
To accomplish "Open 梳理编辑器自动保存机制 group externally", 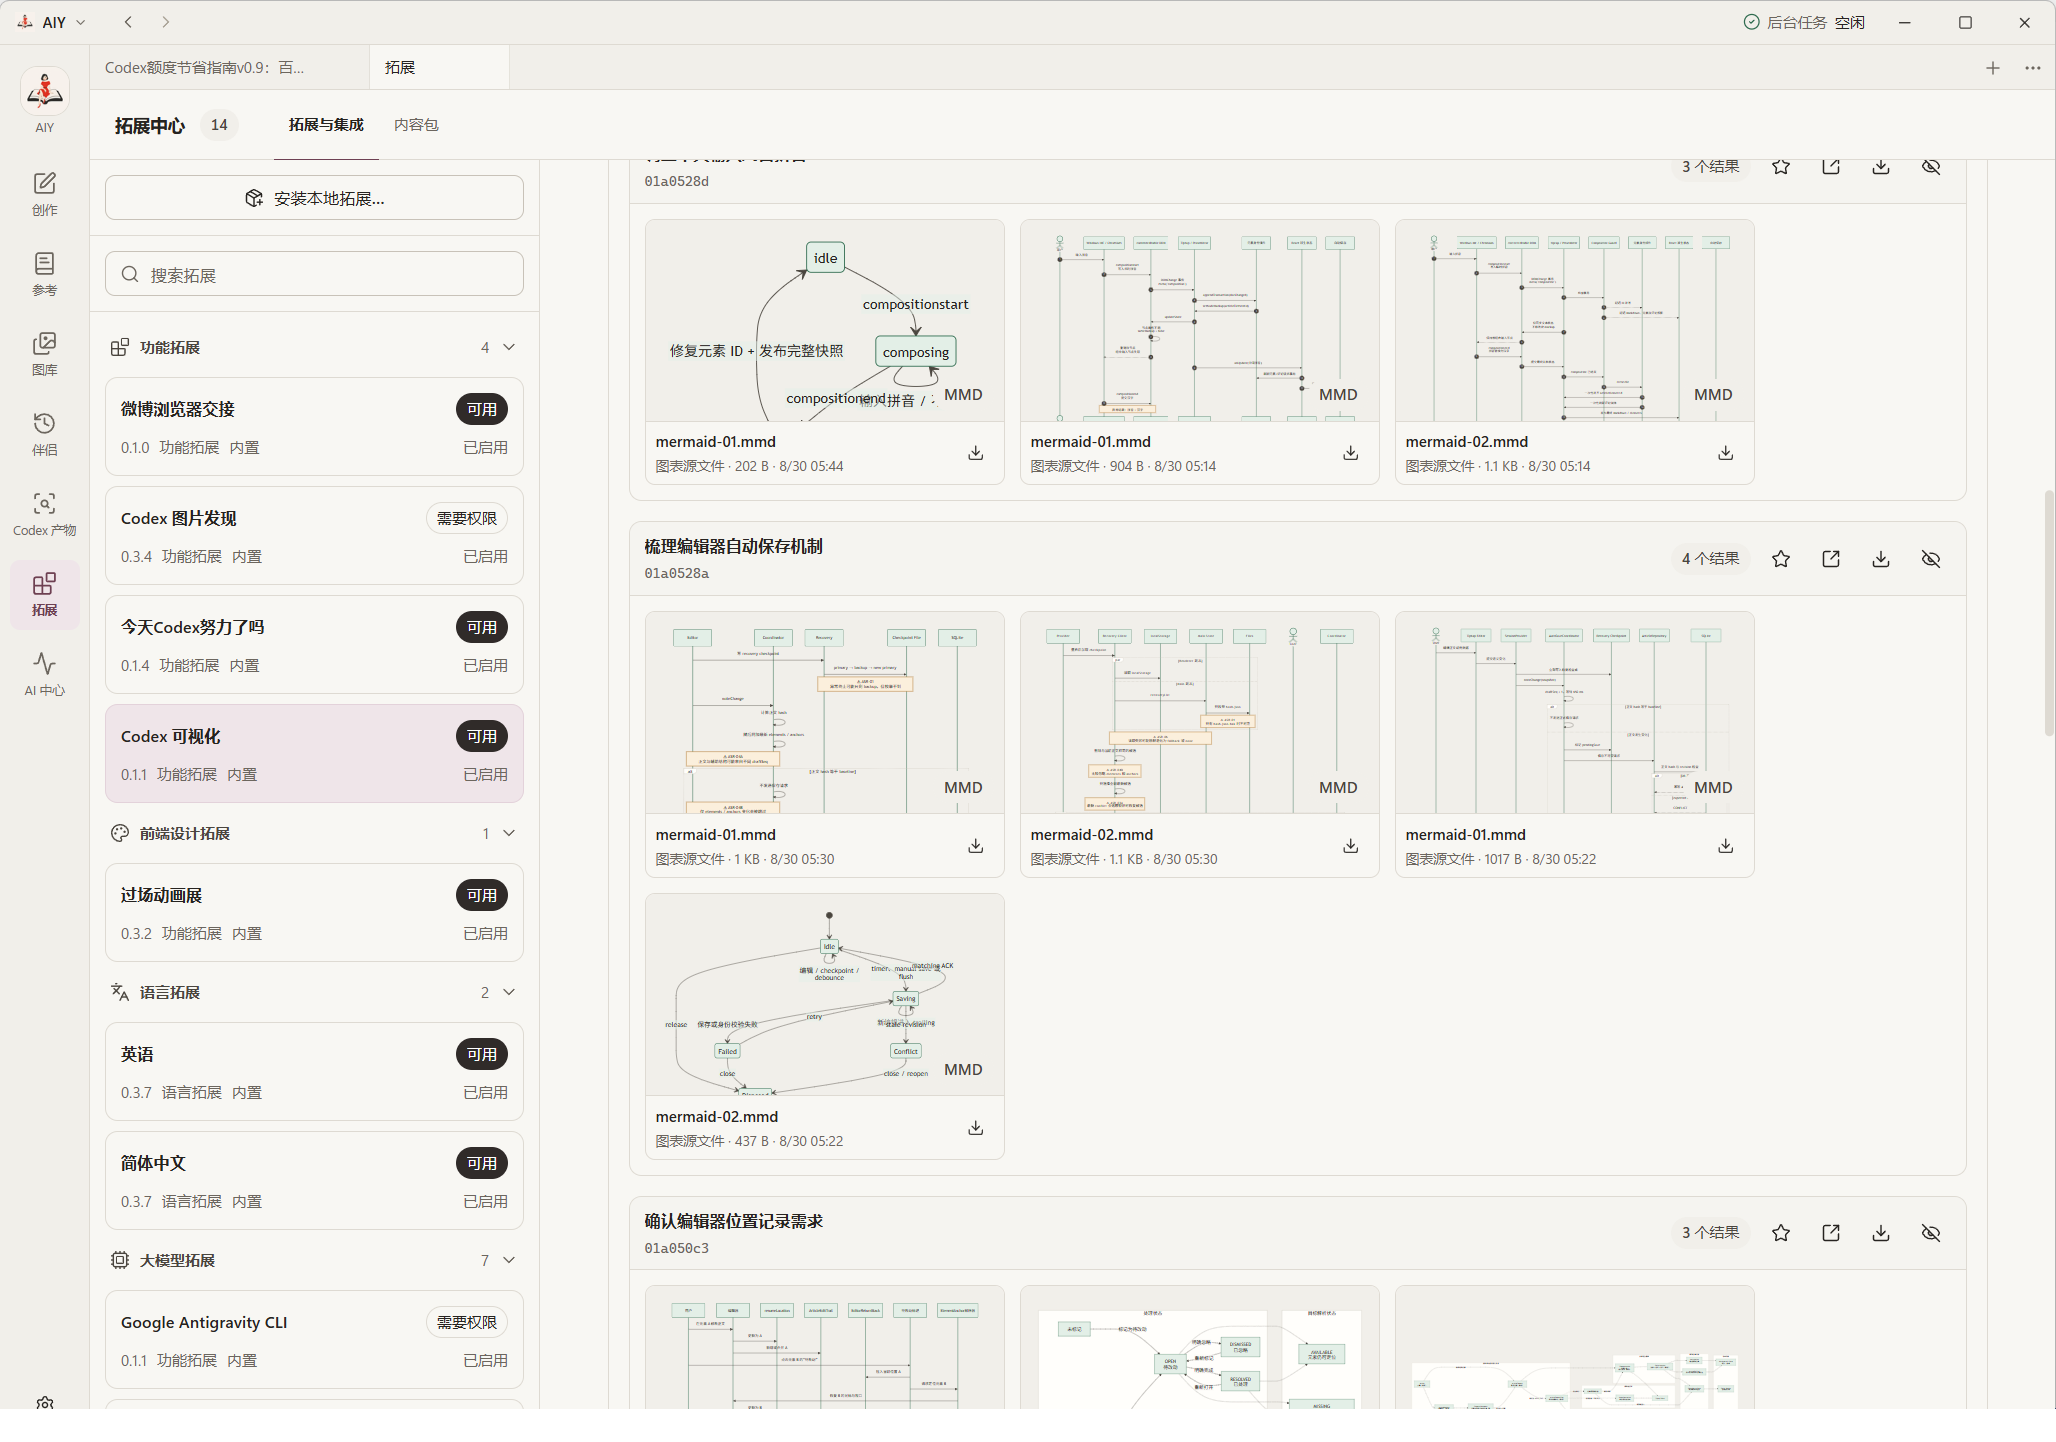I will 1831,559.
